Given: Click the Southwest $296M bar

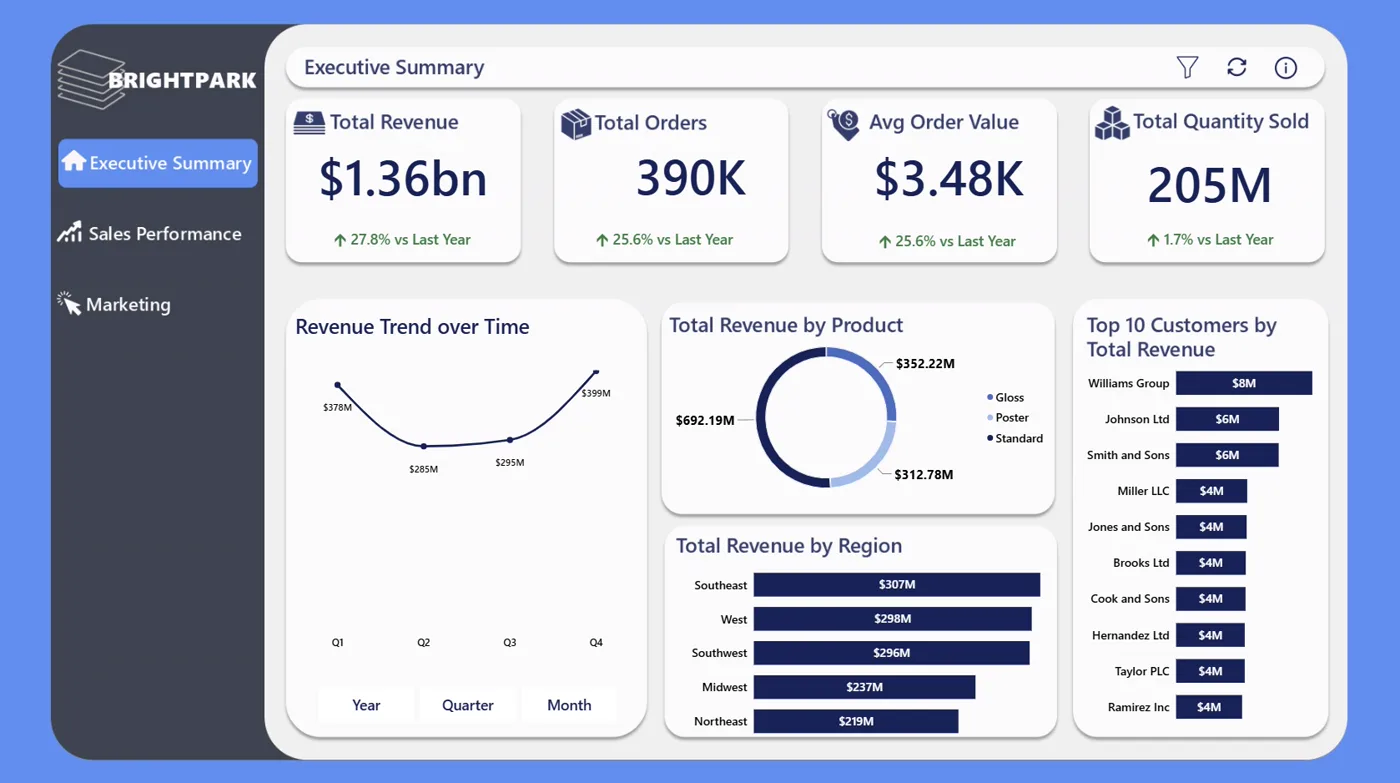Looking at the screenshot, I should pos(891,653).
